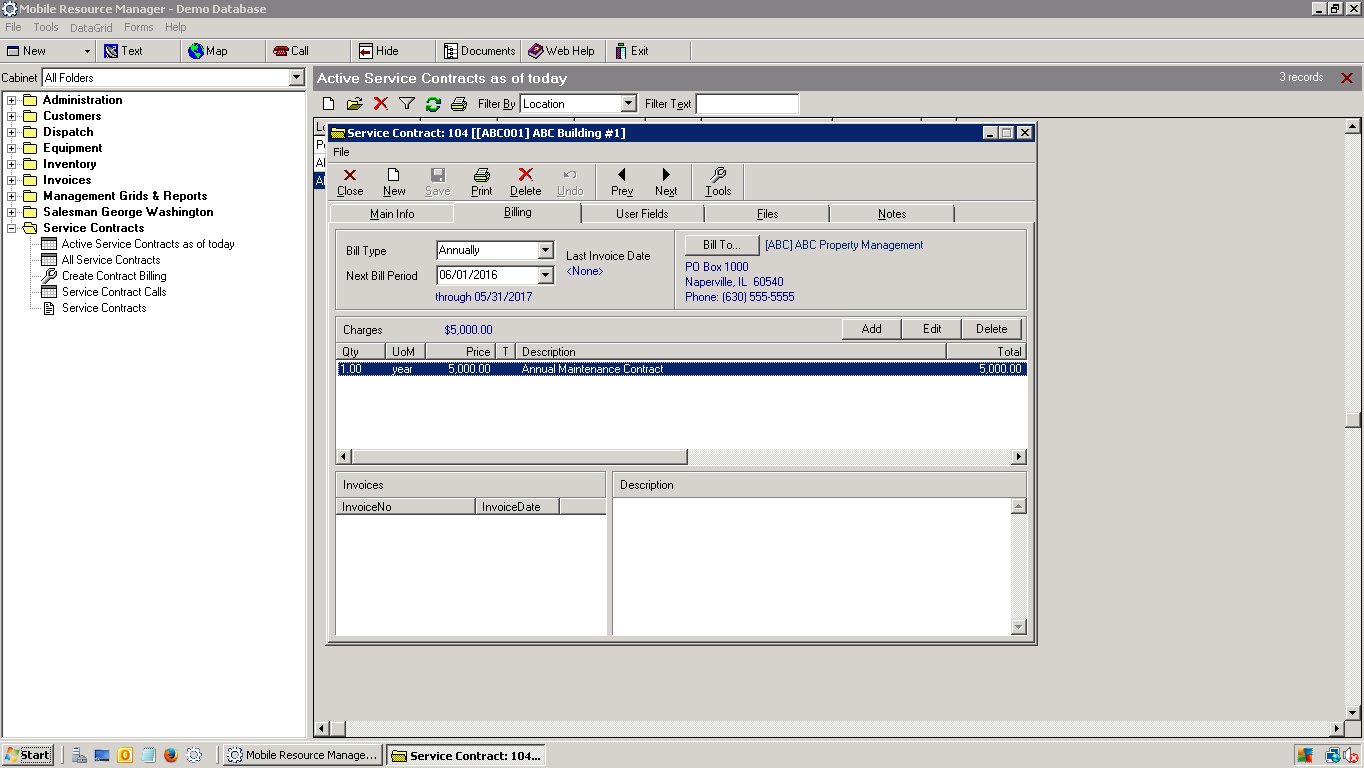Image resolution: width=1364 pixels, height=768 pixels.
Task: Switch to Files tab
Action: (x=767, y=214)
